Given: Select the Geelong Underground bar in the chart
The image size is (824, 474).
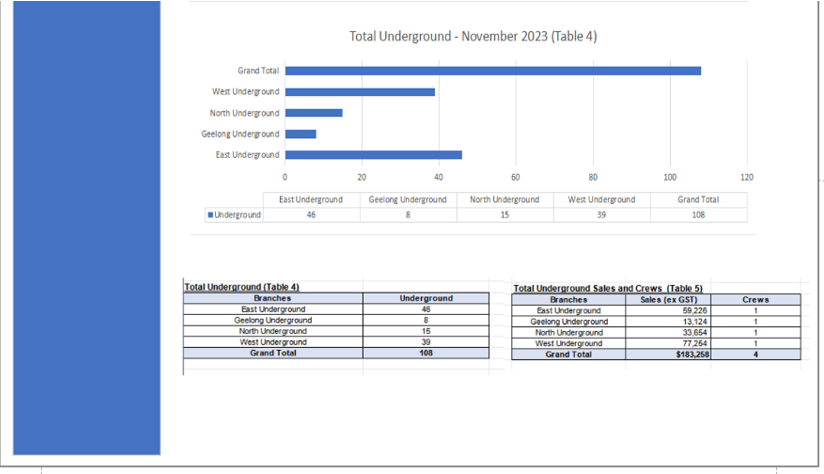Looking at the screenshot, I should point(301,134).
